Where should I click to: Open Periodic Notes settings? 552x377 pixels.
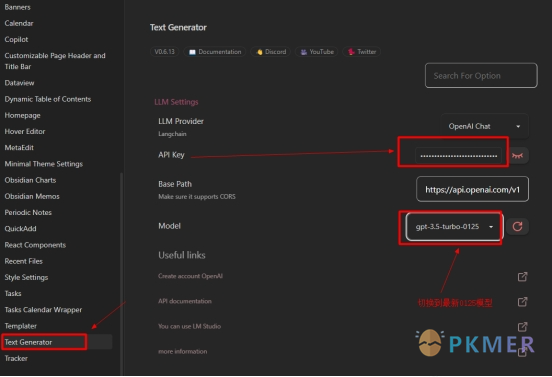pyautogui.click(x=28, y=213)
